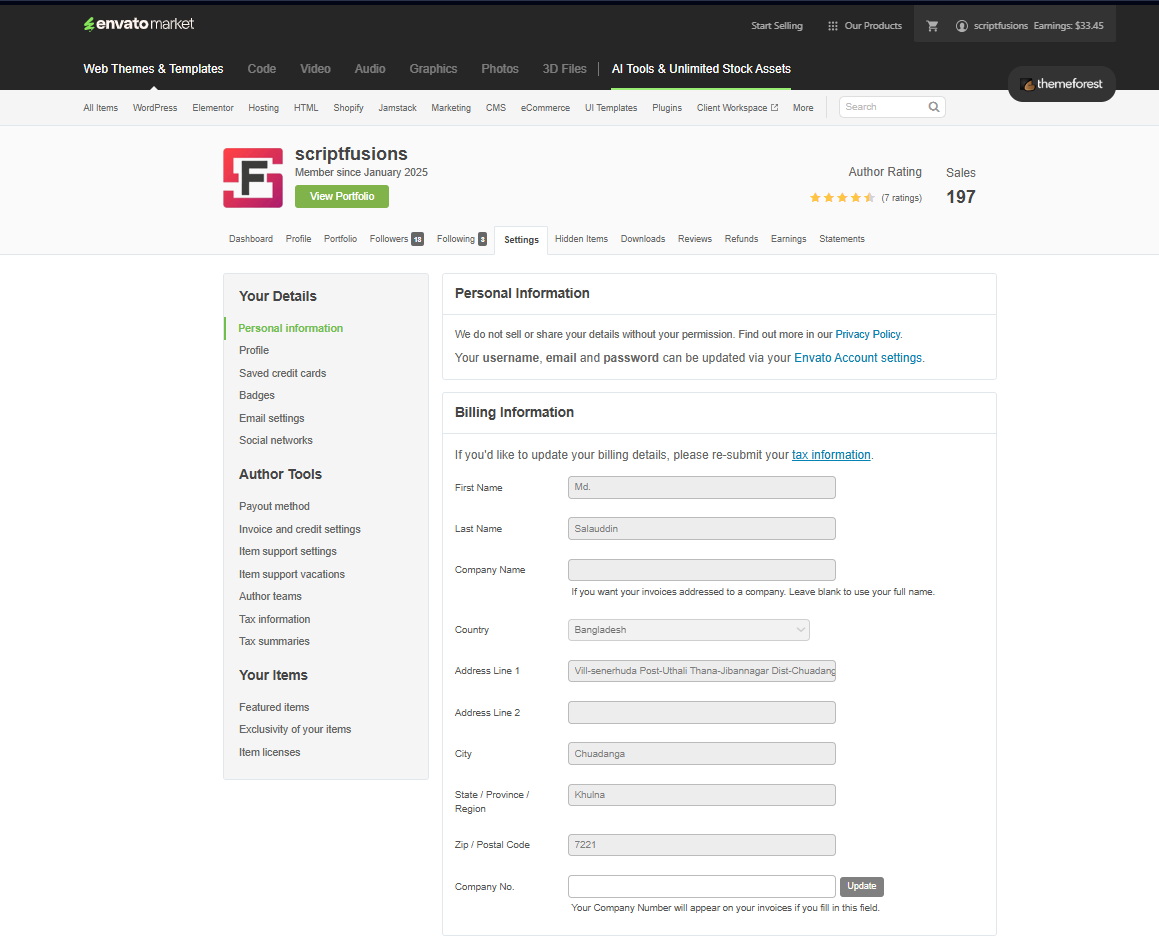The width and height of the screenshot is (1159, 952).
Task: Open Invoice and credit settings
Action: [299, 529]
